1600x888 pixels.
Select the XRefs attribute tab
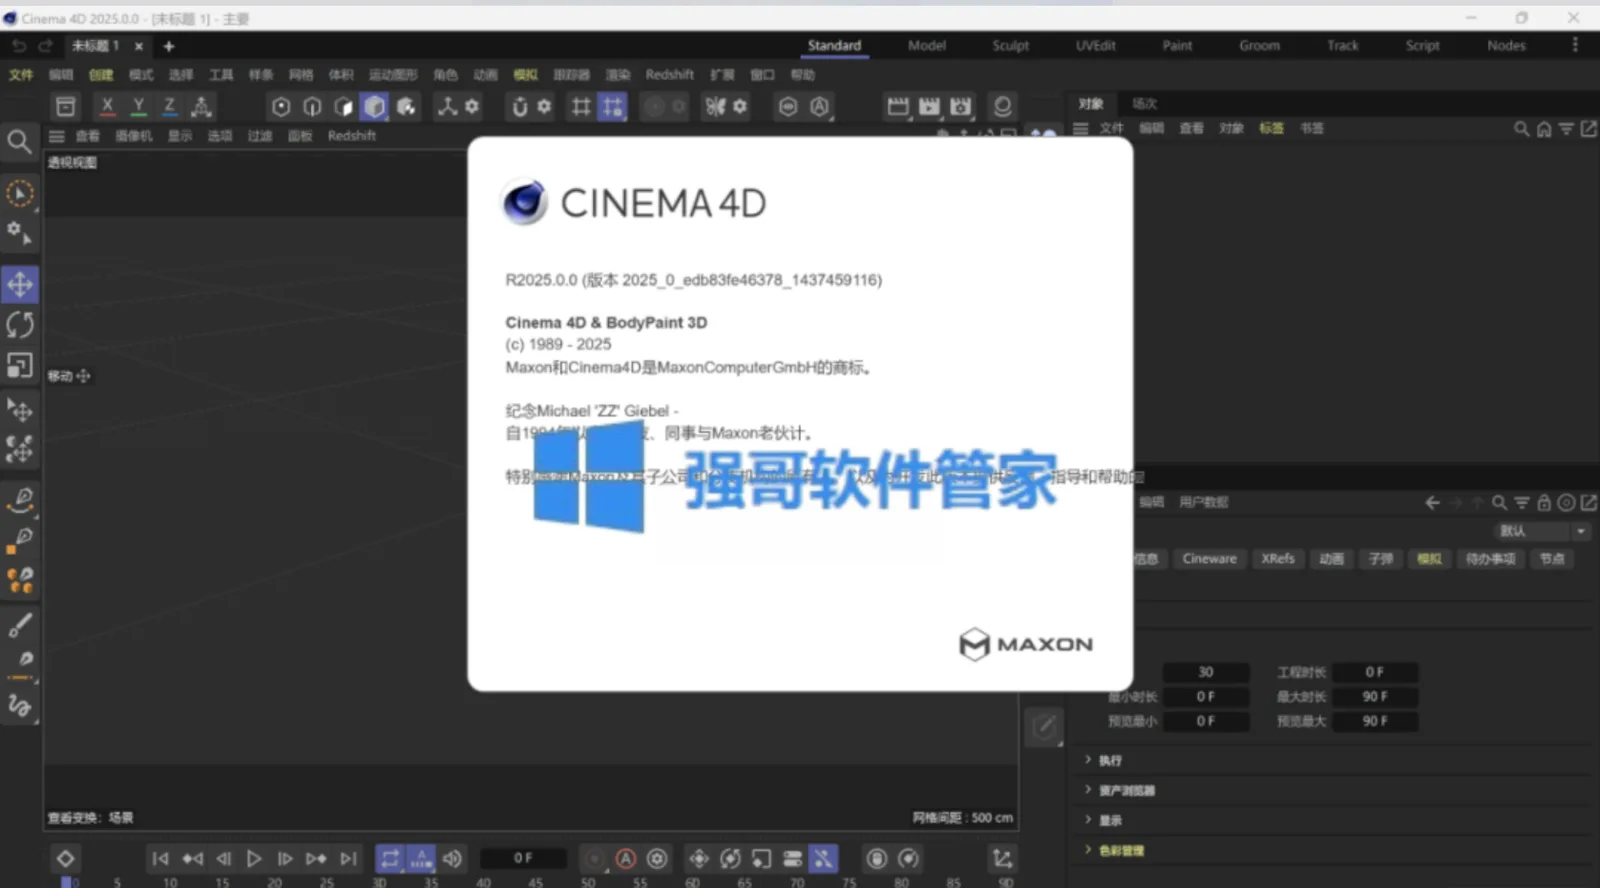(x=1278, y=559)
